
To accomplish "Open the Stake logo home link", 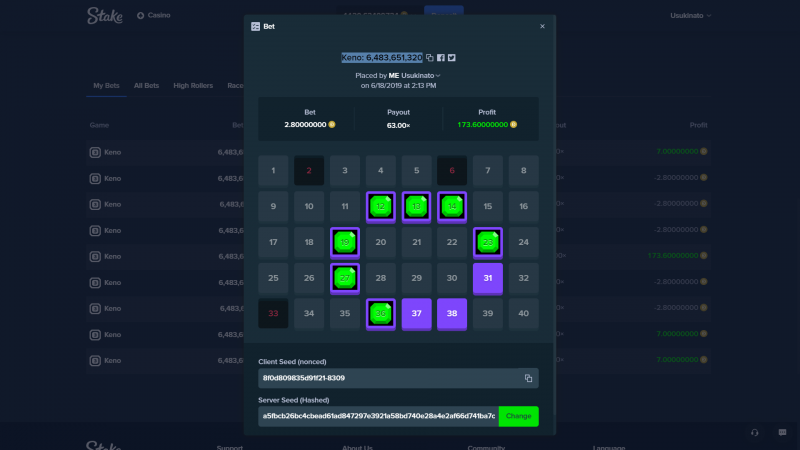I will pyautogui.click(x=105, y=15).
